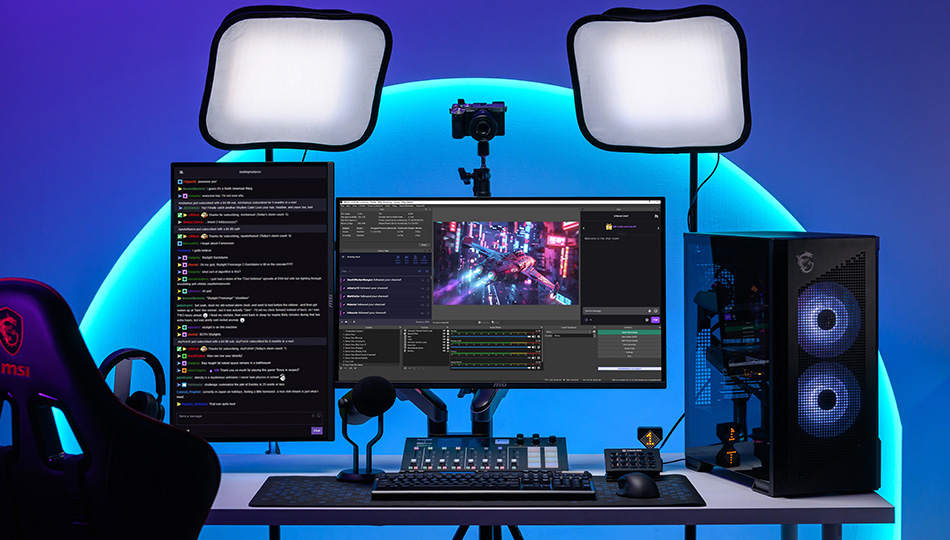Select the first scene in the Scenes list
The height and width of the screenshot is (540, 950).
354,331
